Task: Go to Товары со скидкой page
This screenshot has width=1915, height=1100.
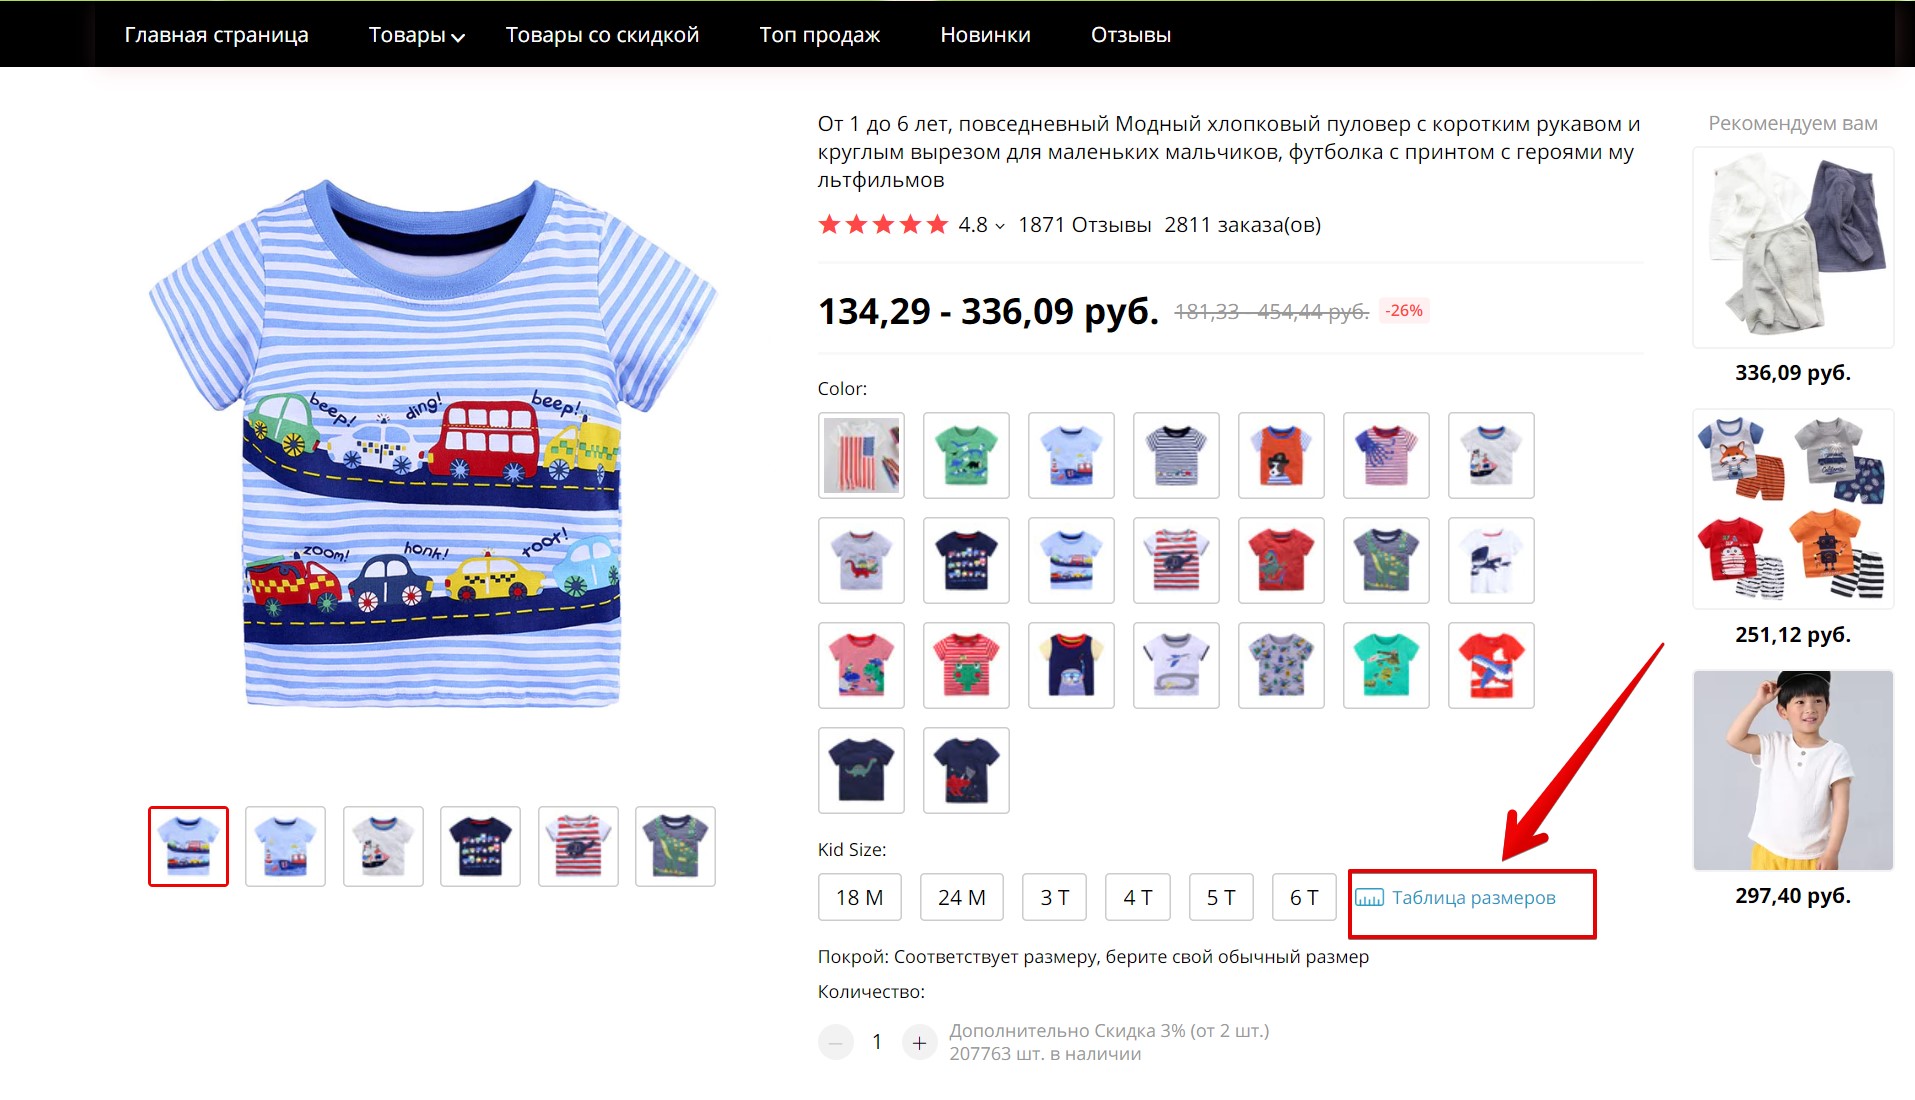Action: (602, 35)
